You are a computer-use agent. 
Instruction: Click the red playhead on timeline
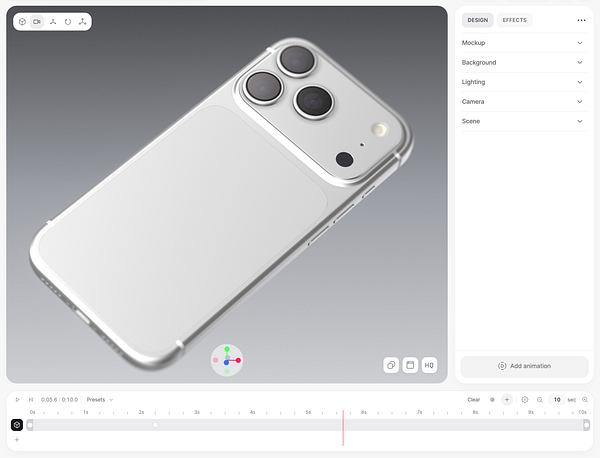click(343, 427)
